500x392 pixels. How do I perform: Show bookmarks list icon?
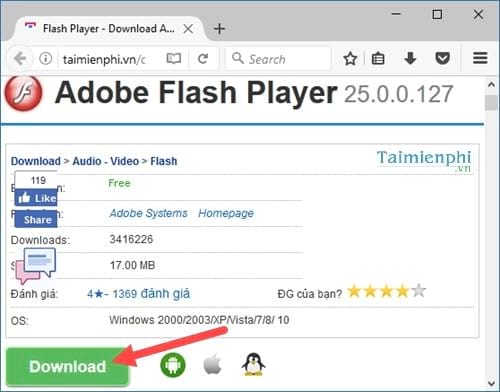(x=378, y=59)
